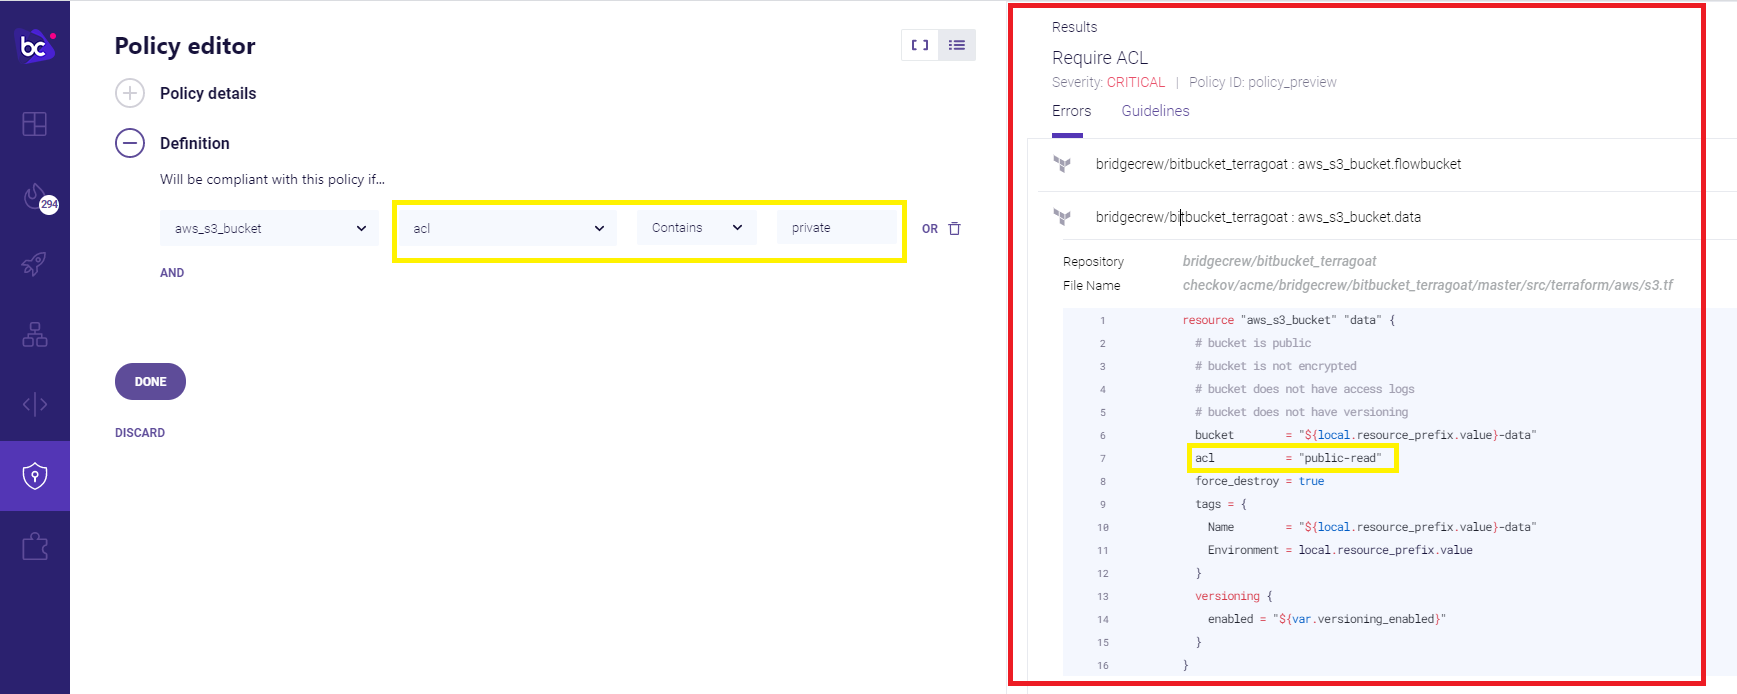
Task: Open the Contains operator dropdown
Action: pyautogui.click(x=697, y=227)
